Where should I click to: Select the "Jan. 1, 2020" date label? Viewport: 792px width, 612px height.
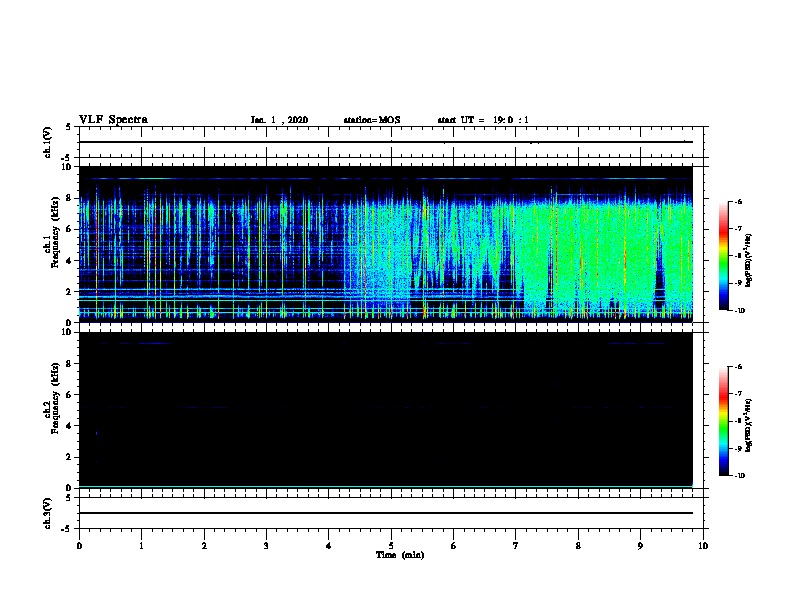coord(279,120)
